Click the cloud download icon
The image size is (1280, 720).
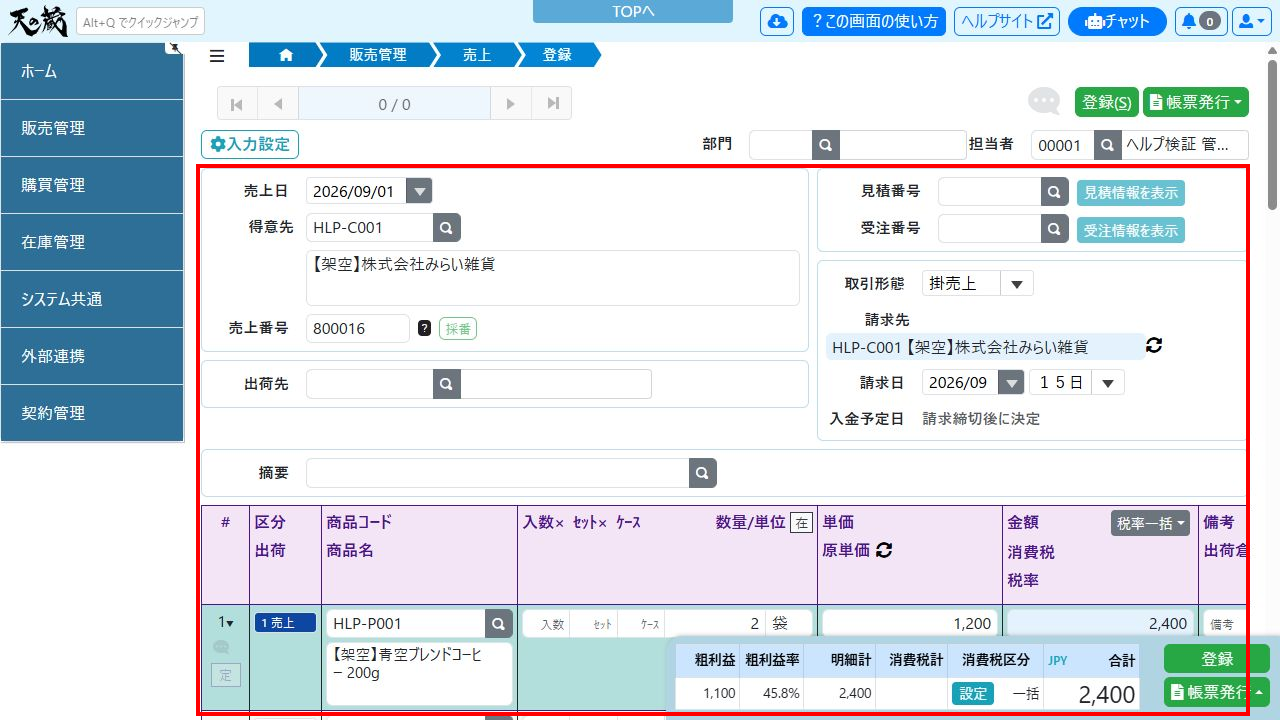[777, 21]
